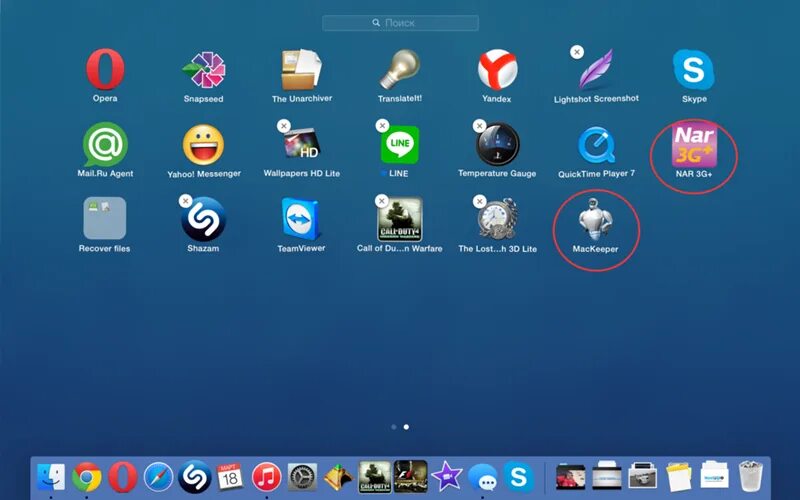This screenshot has width=800, height=500.
Task: Launch Yahoo! Messenger smiley app
Action: coord(204,145)
